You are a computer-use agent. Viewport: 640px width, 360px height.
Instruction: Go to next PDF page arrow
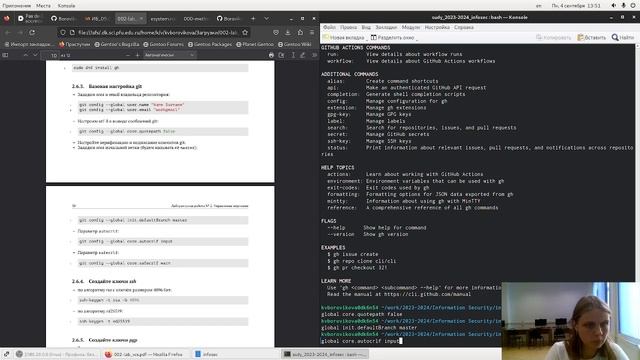click(36, 55)
